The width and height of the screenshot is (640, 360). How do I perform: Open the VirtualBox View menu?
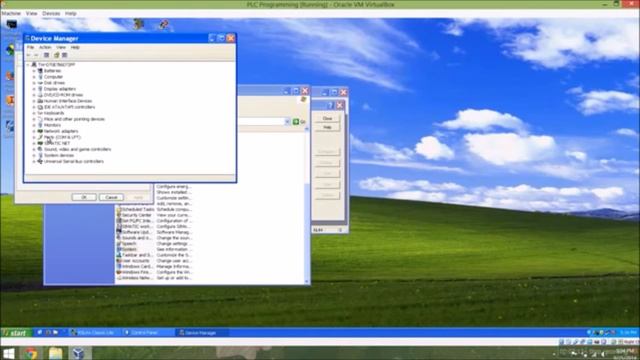click(31, 13)
